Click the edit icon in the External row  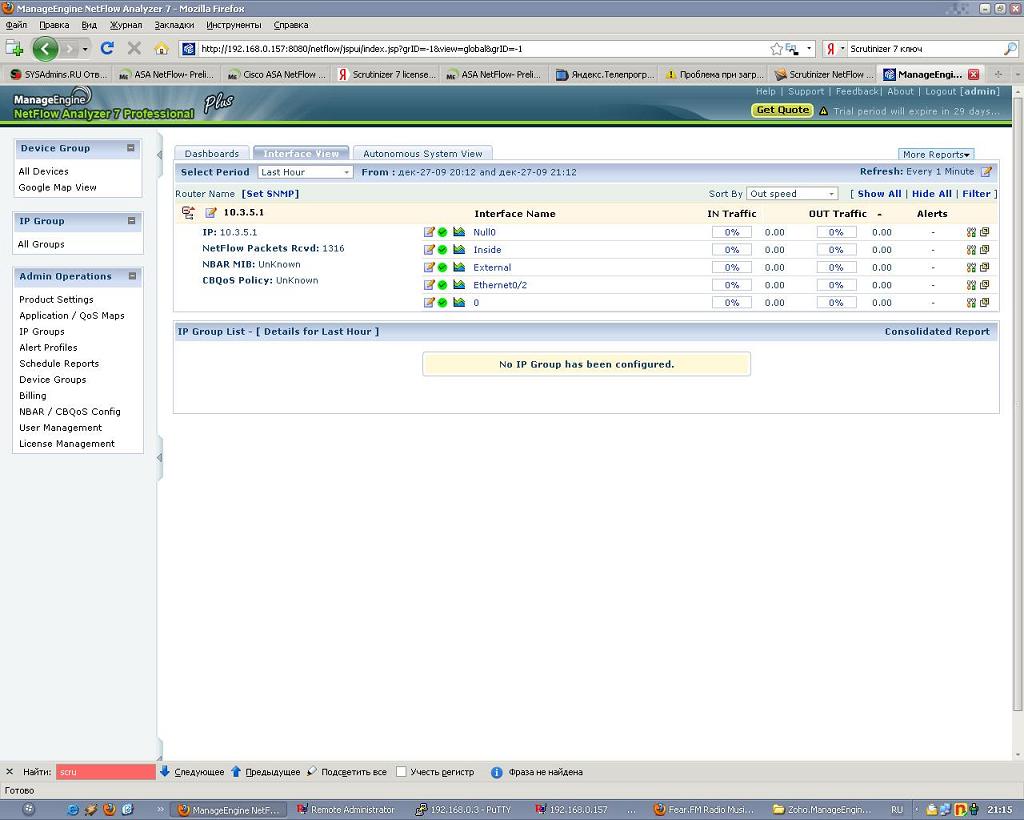(429, 268)
